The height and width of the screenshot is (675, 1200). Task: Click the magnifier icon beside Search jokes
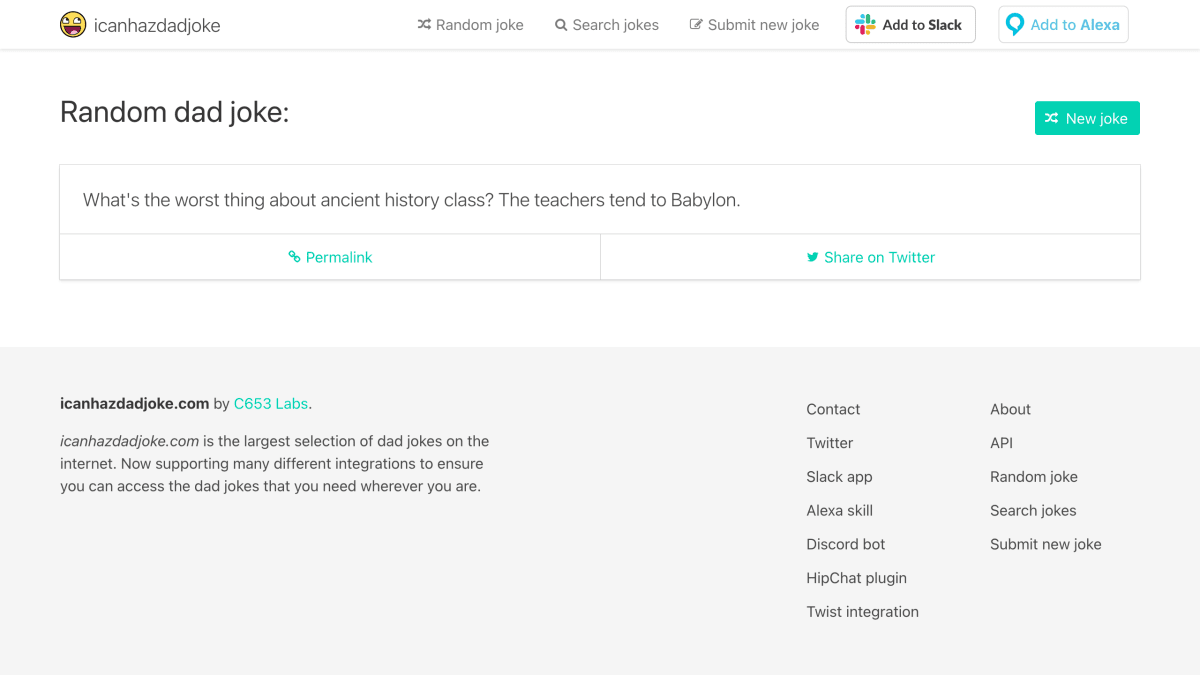pyautogui.click(x=561, y=25)
